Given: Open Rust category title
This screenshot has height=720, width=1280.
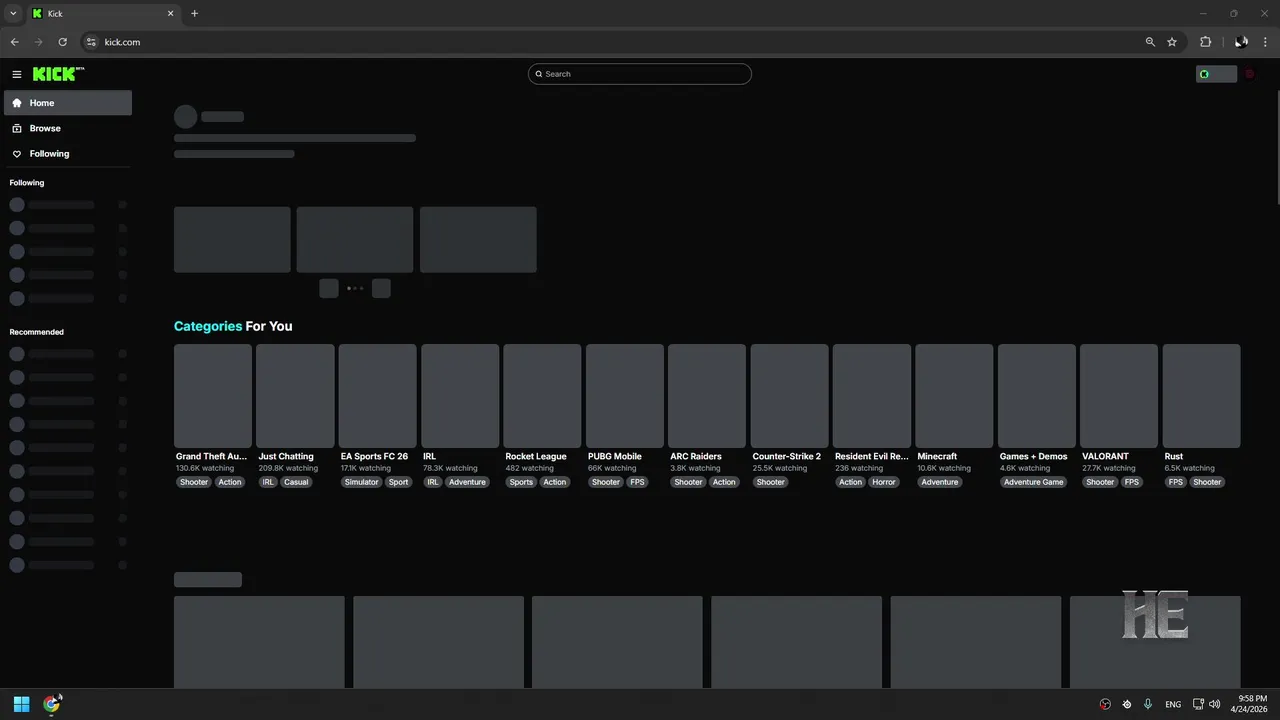Looking at the screenshot, I should pos(1174,456).
